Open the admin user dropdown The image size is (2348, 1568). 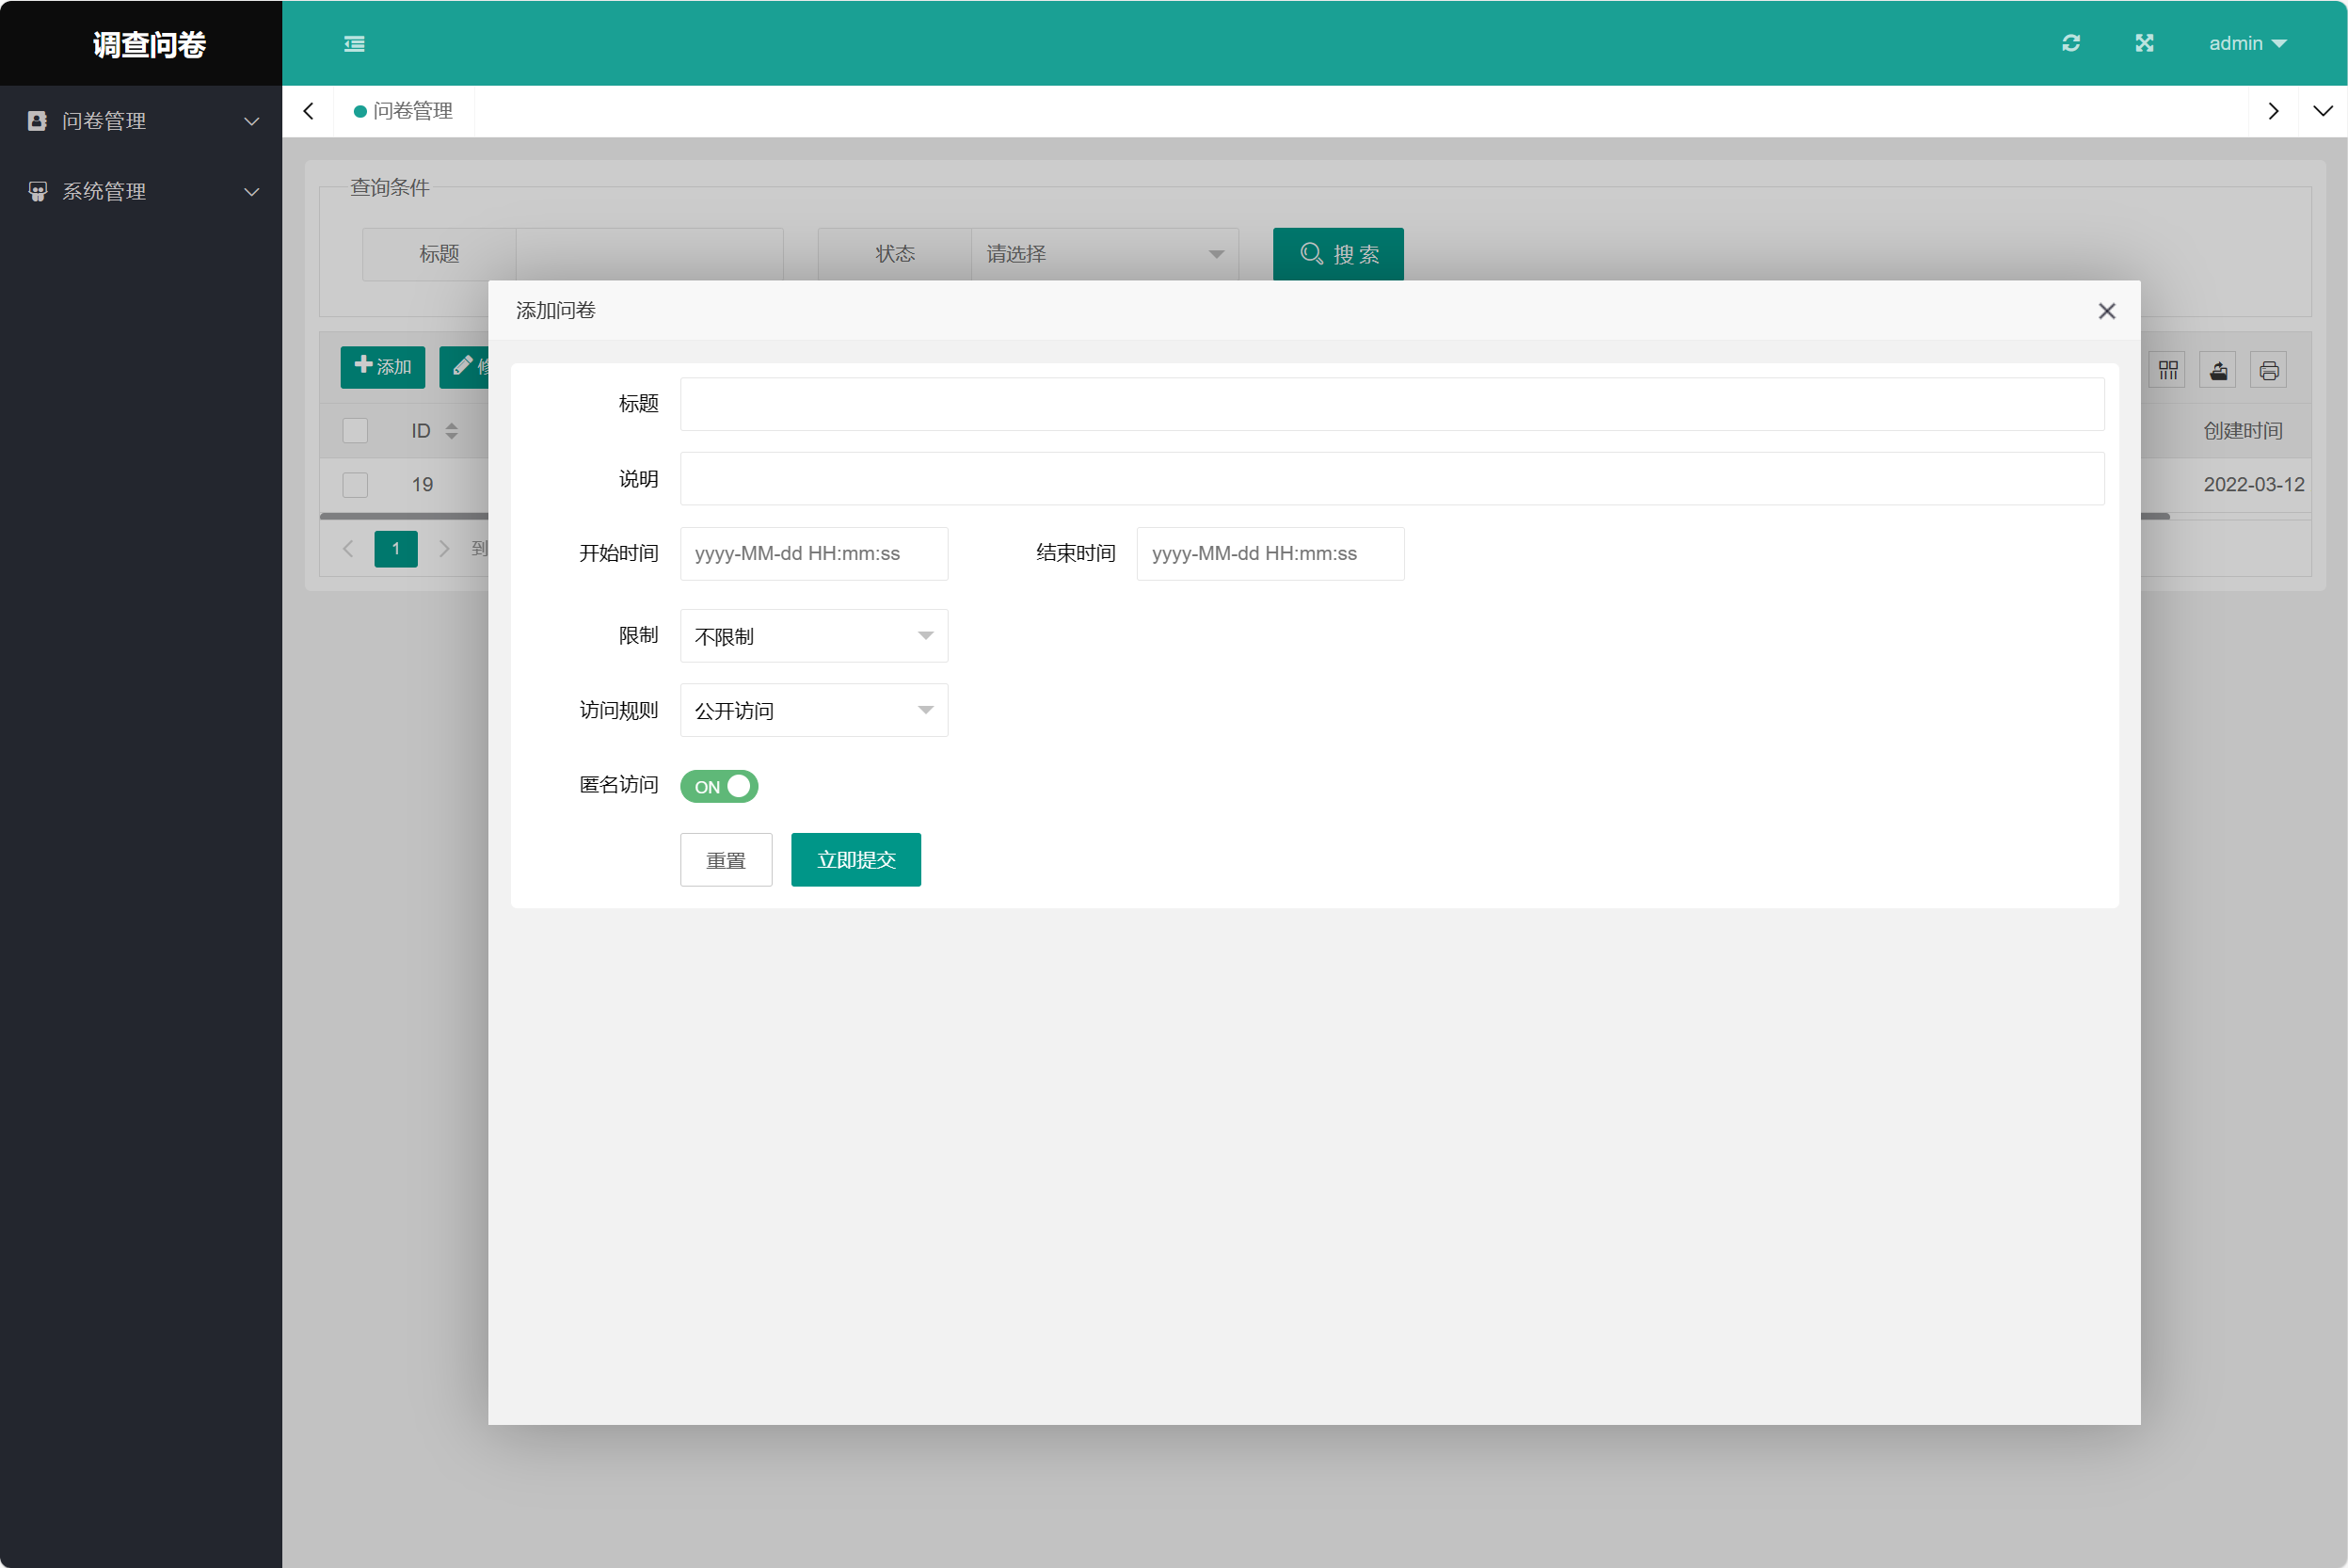pos(2247,43)
